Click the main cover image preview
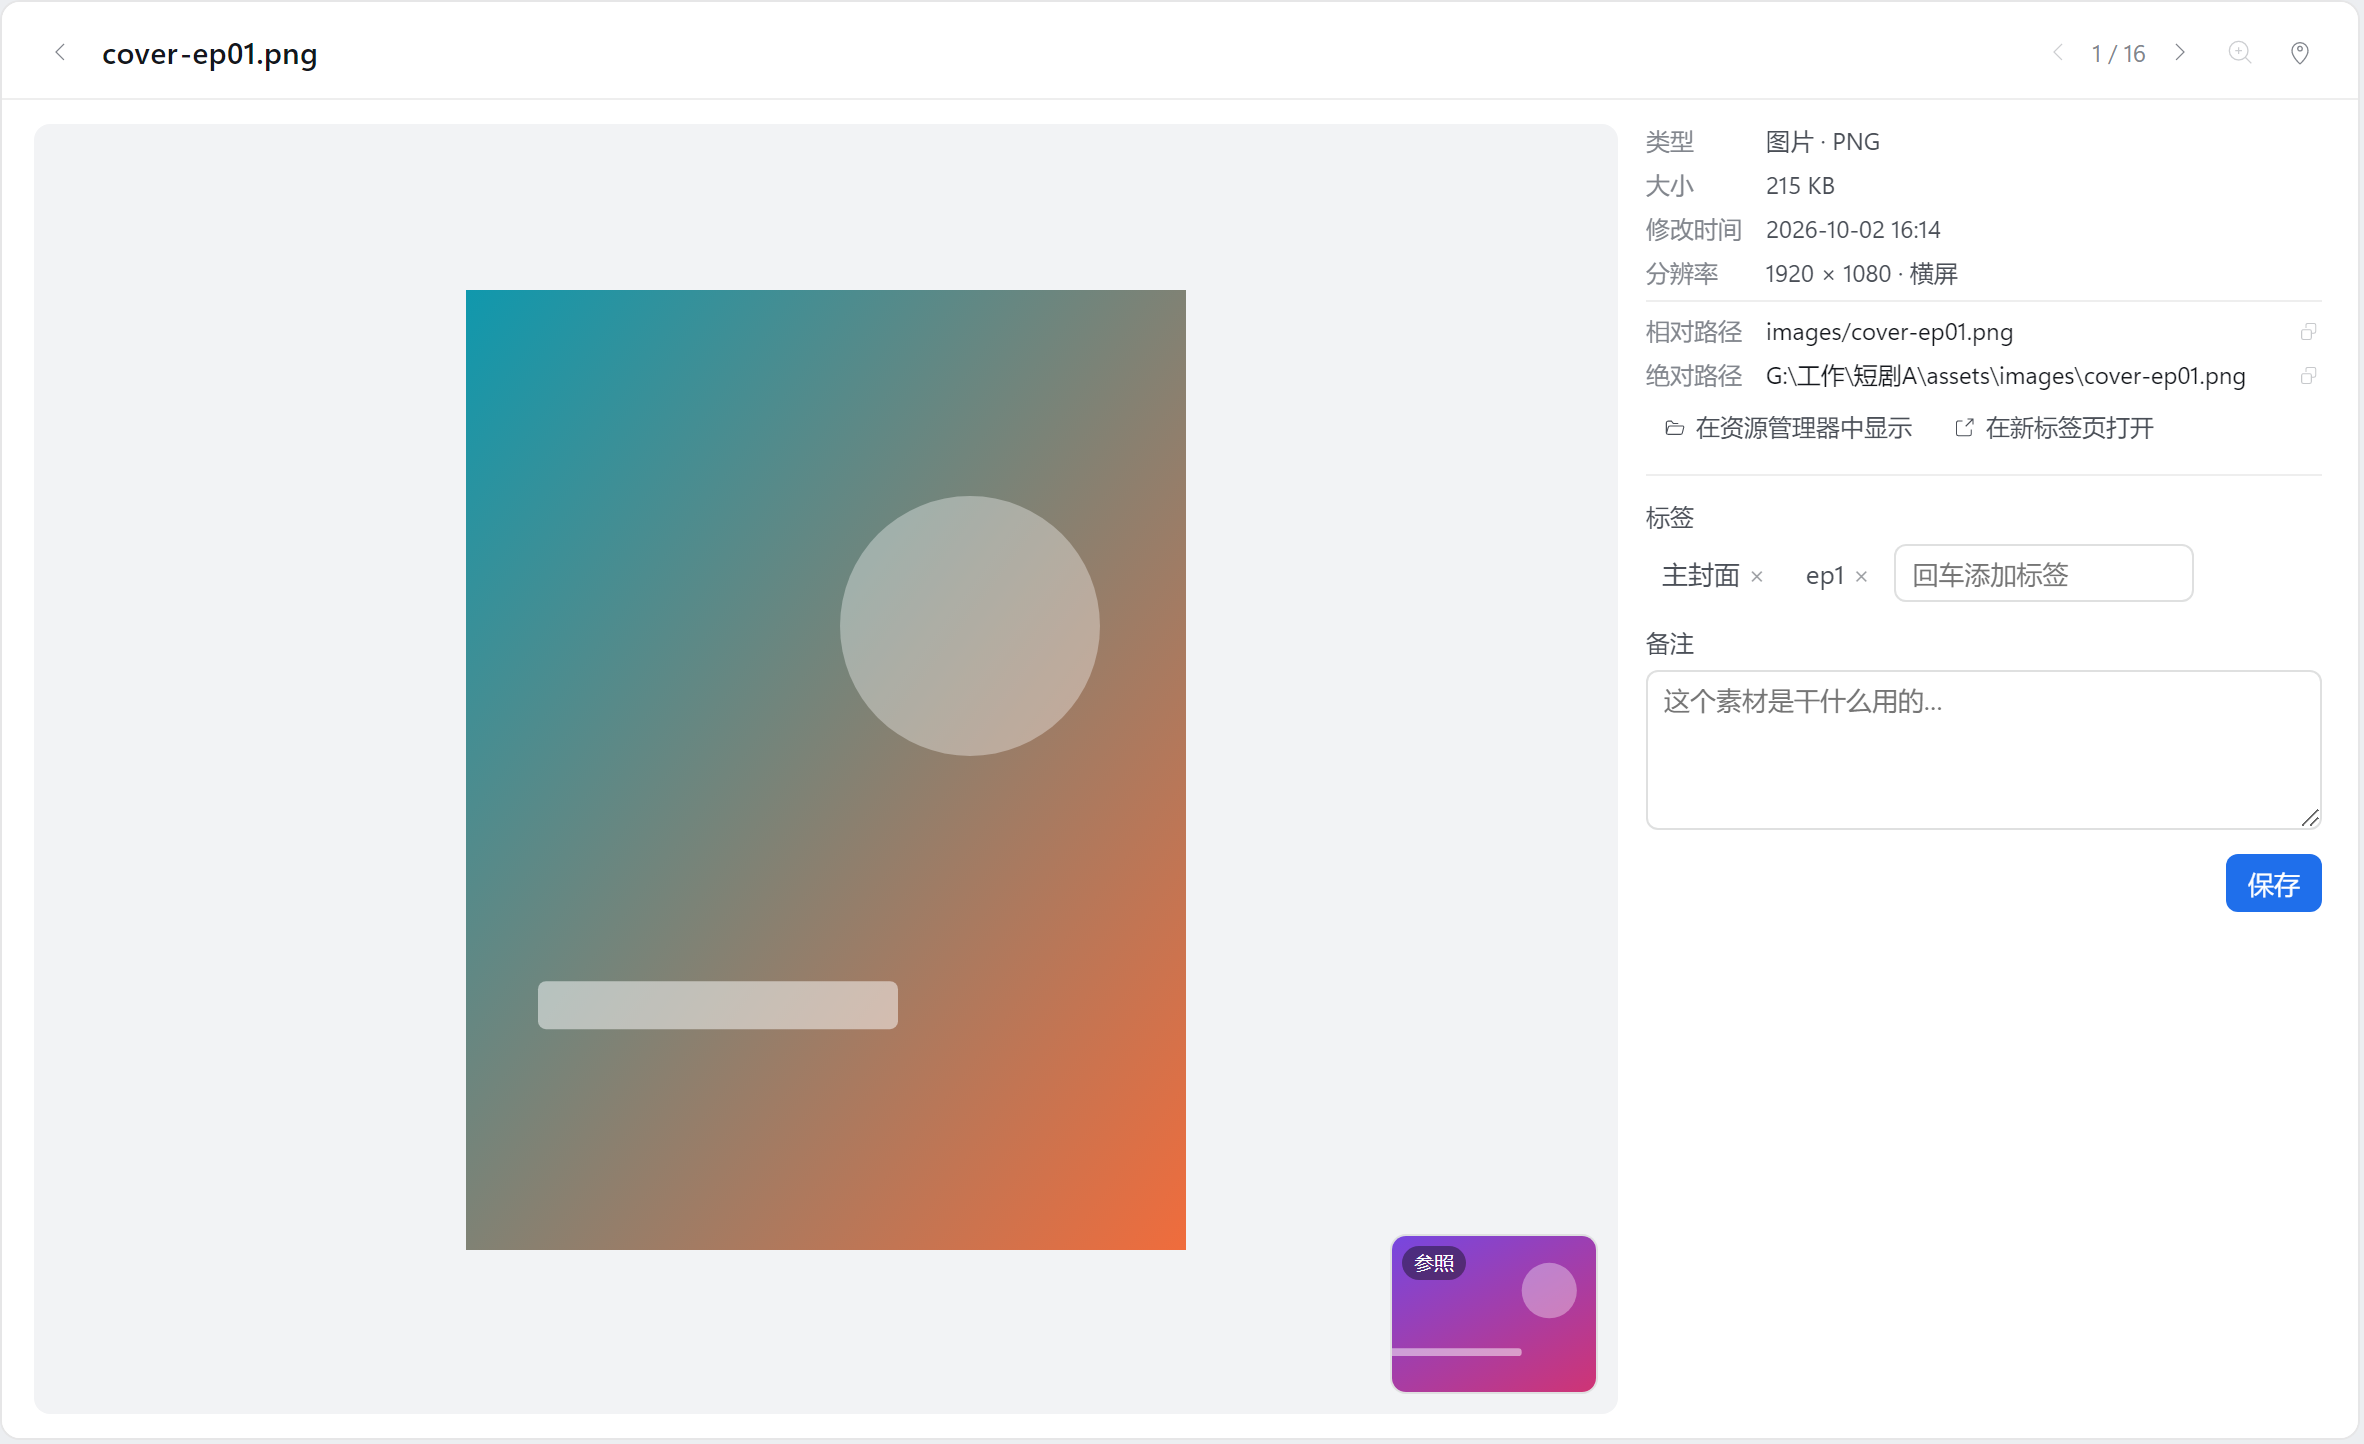 click(x=826, y=770)
